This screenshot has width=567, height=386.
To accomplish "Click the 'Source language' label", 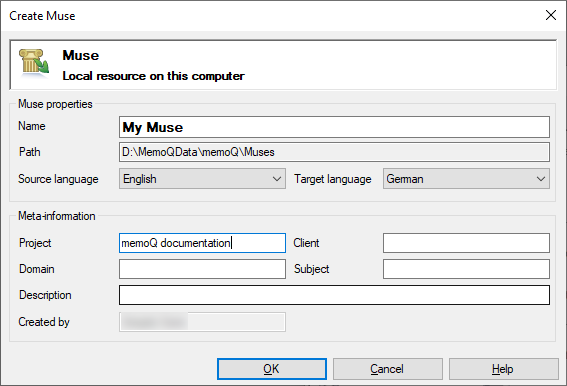I will 58,179.
